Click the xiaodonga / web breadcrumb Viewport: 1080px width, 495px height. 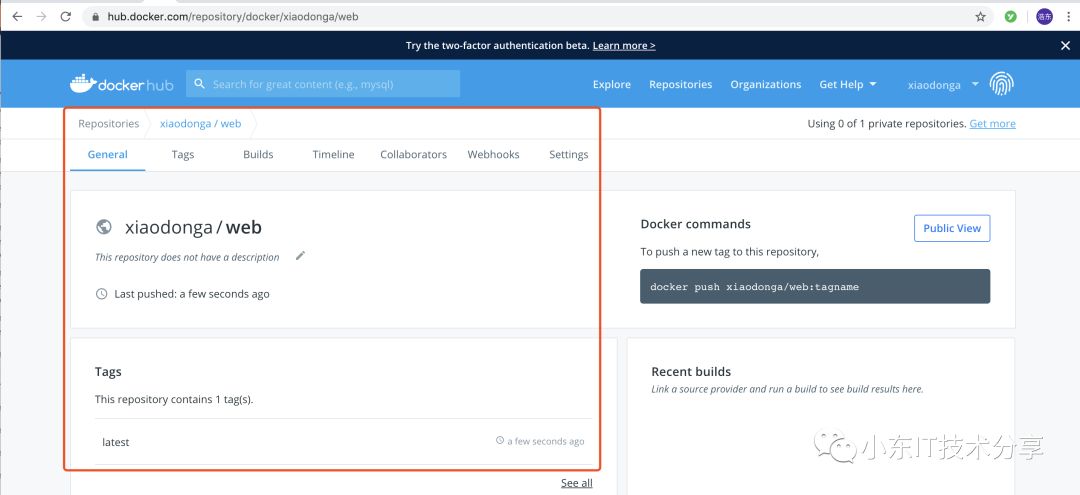(x=200, y=123)
